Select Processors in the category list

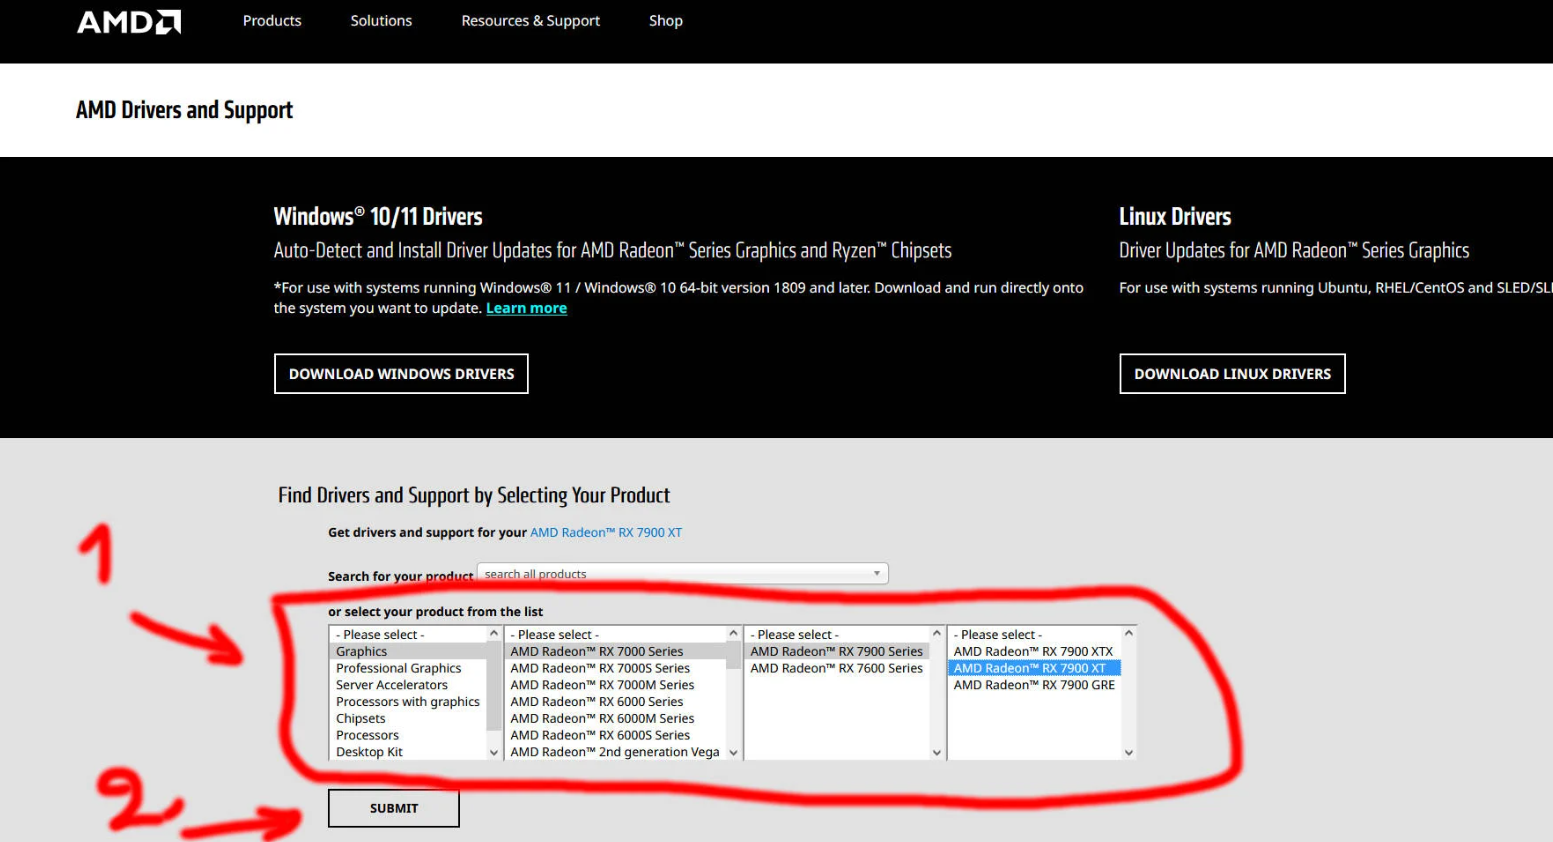coord(408,735)
